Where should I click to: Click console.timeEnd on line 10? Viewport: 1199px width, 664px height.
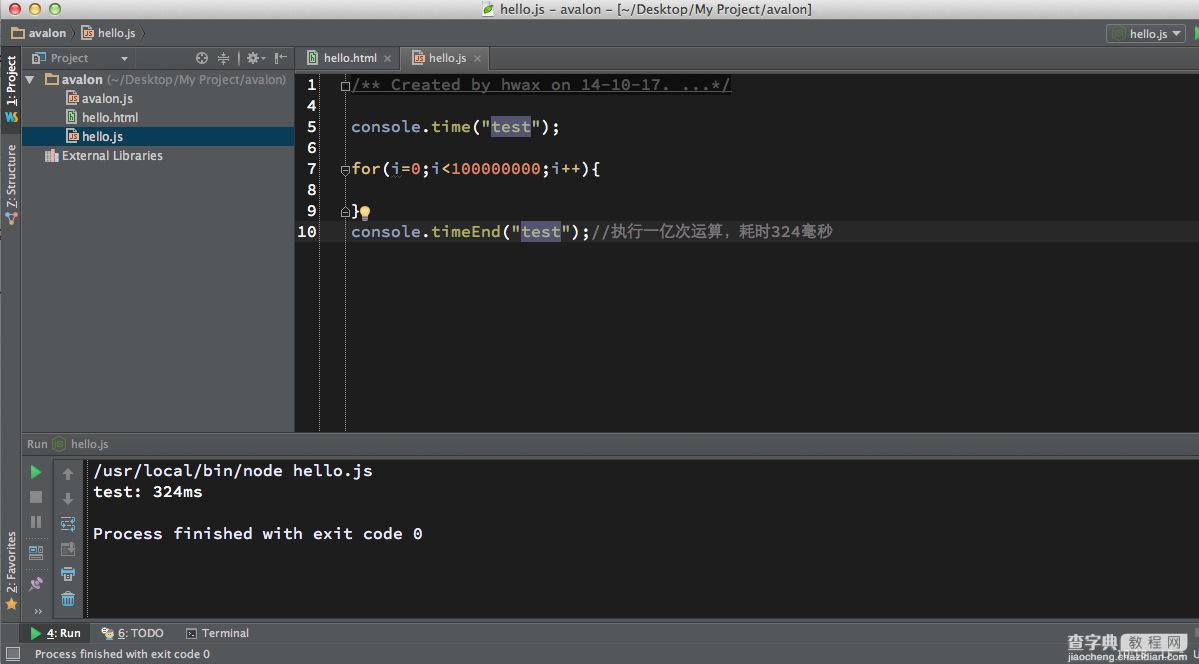426,232
